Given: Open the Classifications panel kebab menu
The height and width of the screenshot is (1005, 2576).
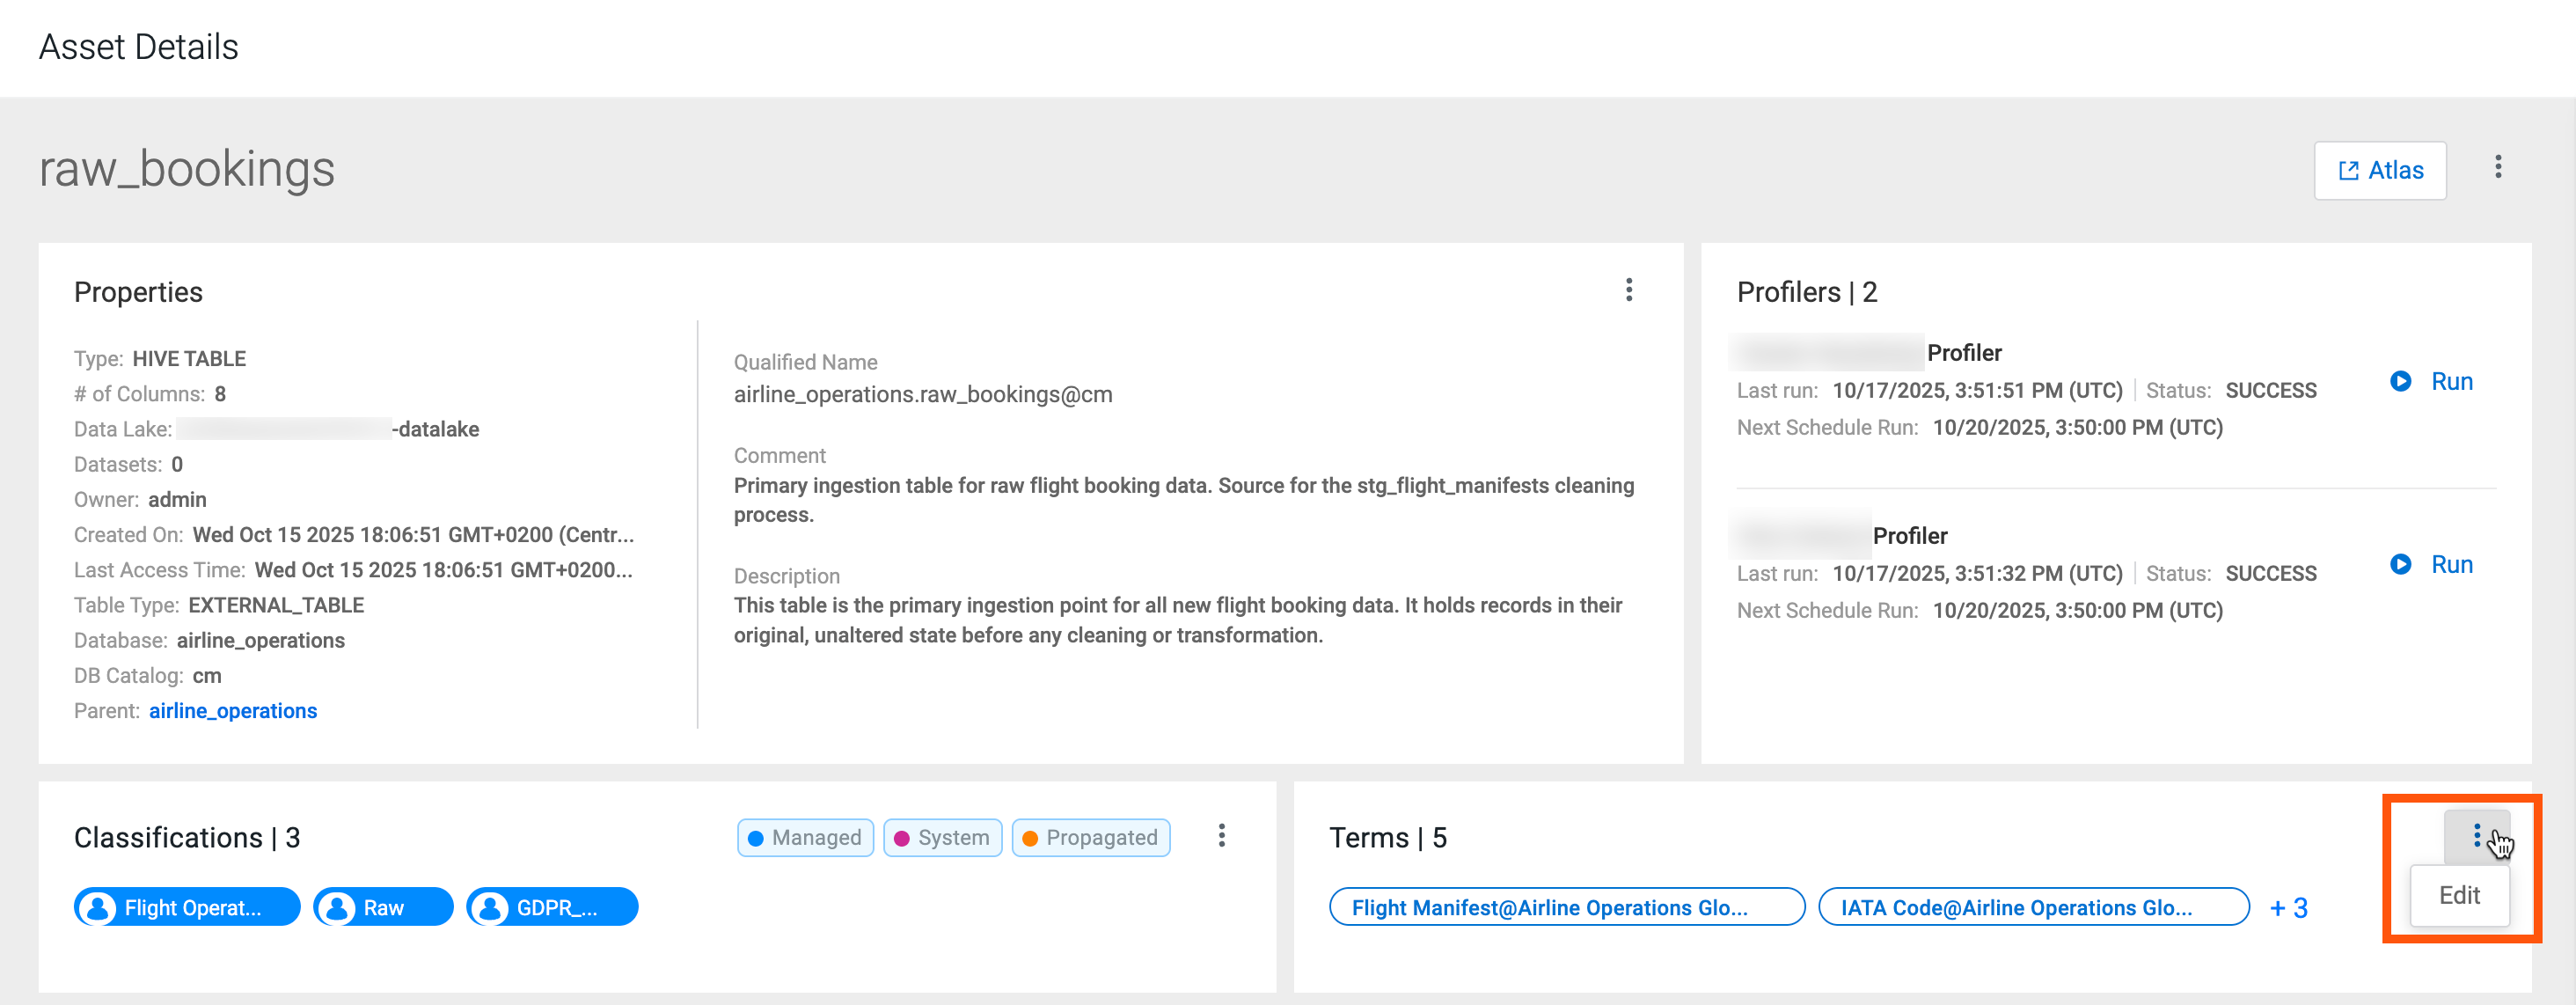Looking at the screenshot, I should pos(1221,836).
